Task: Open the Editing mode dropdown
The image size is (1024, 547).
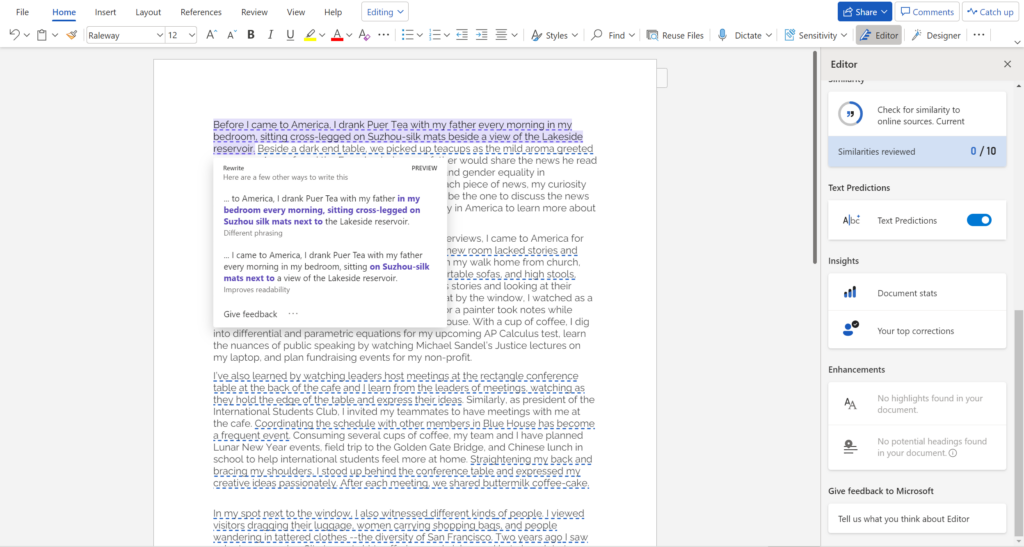Action: pos(386,12)
